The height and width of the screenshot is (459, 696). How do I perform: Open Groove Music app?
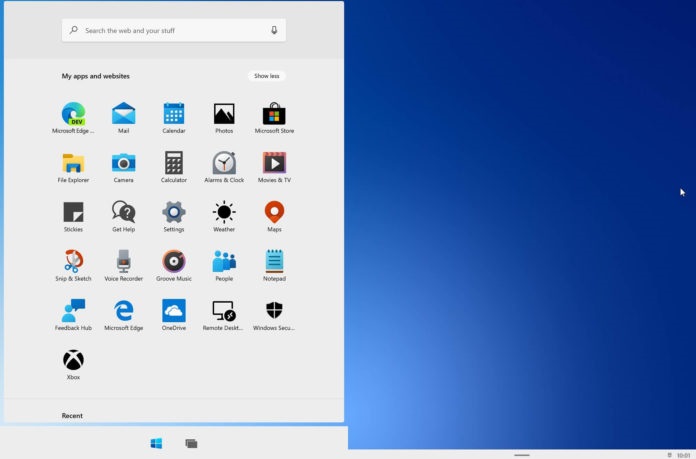(174, 262)
